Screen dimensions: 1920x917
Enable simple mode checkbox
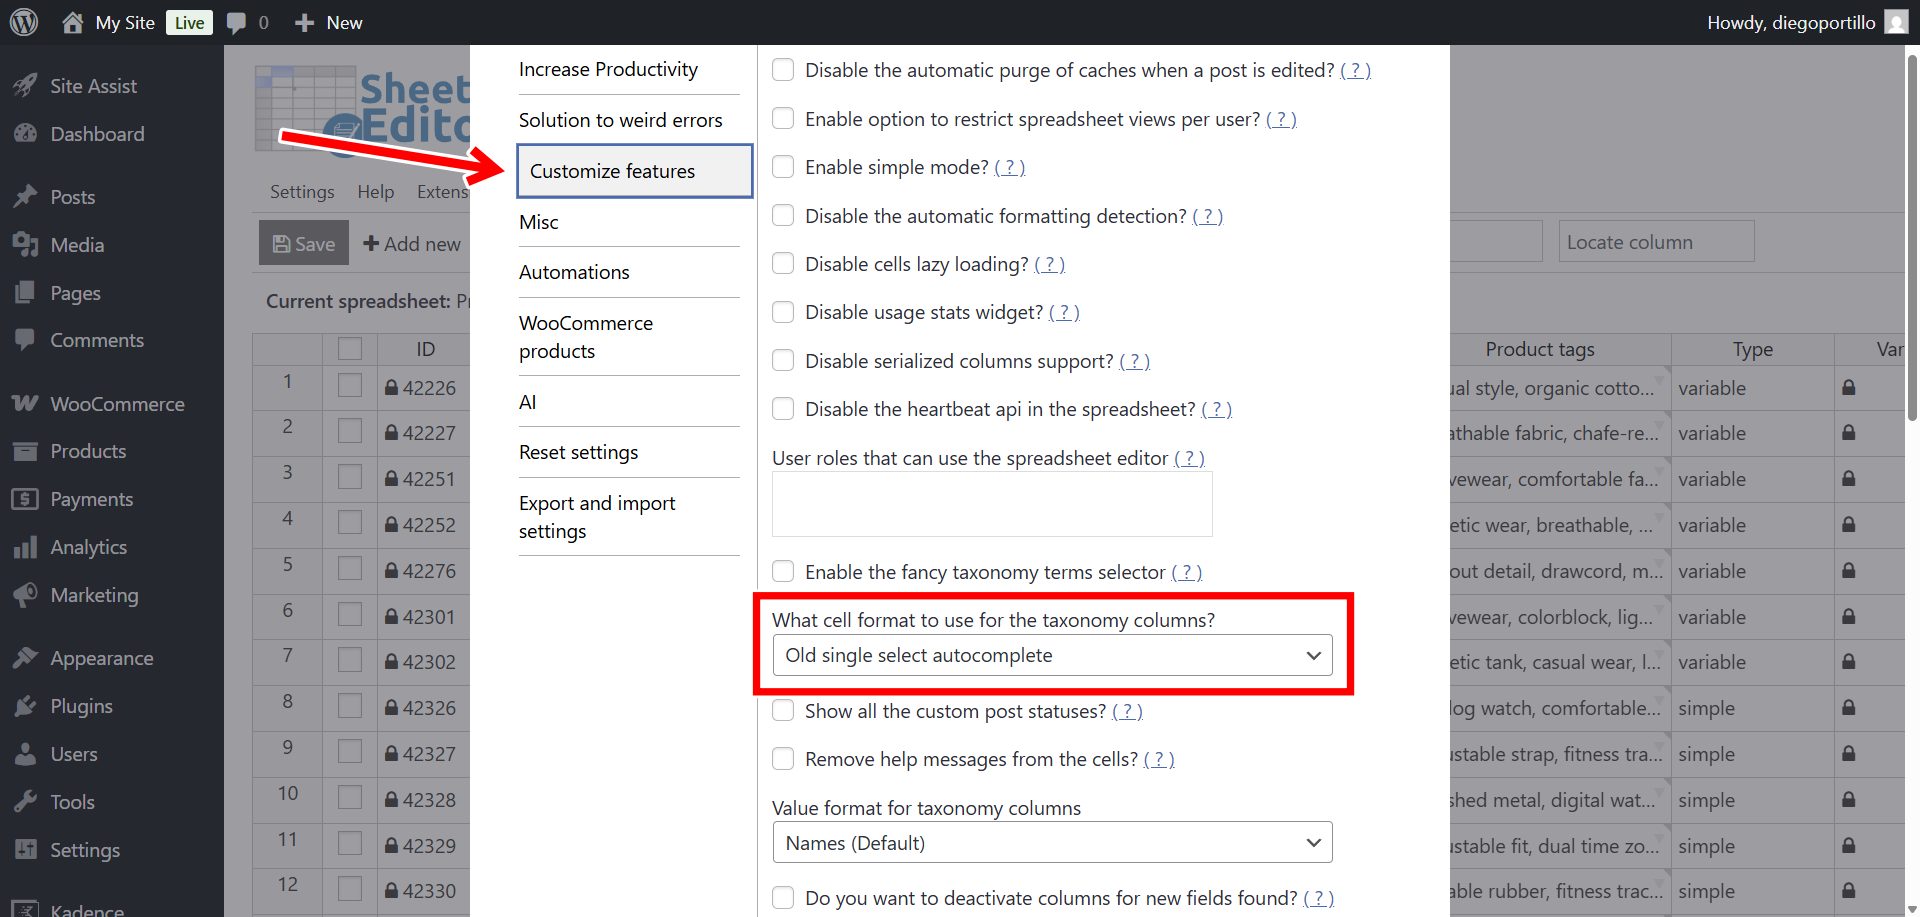[783, 167]
